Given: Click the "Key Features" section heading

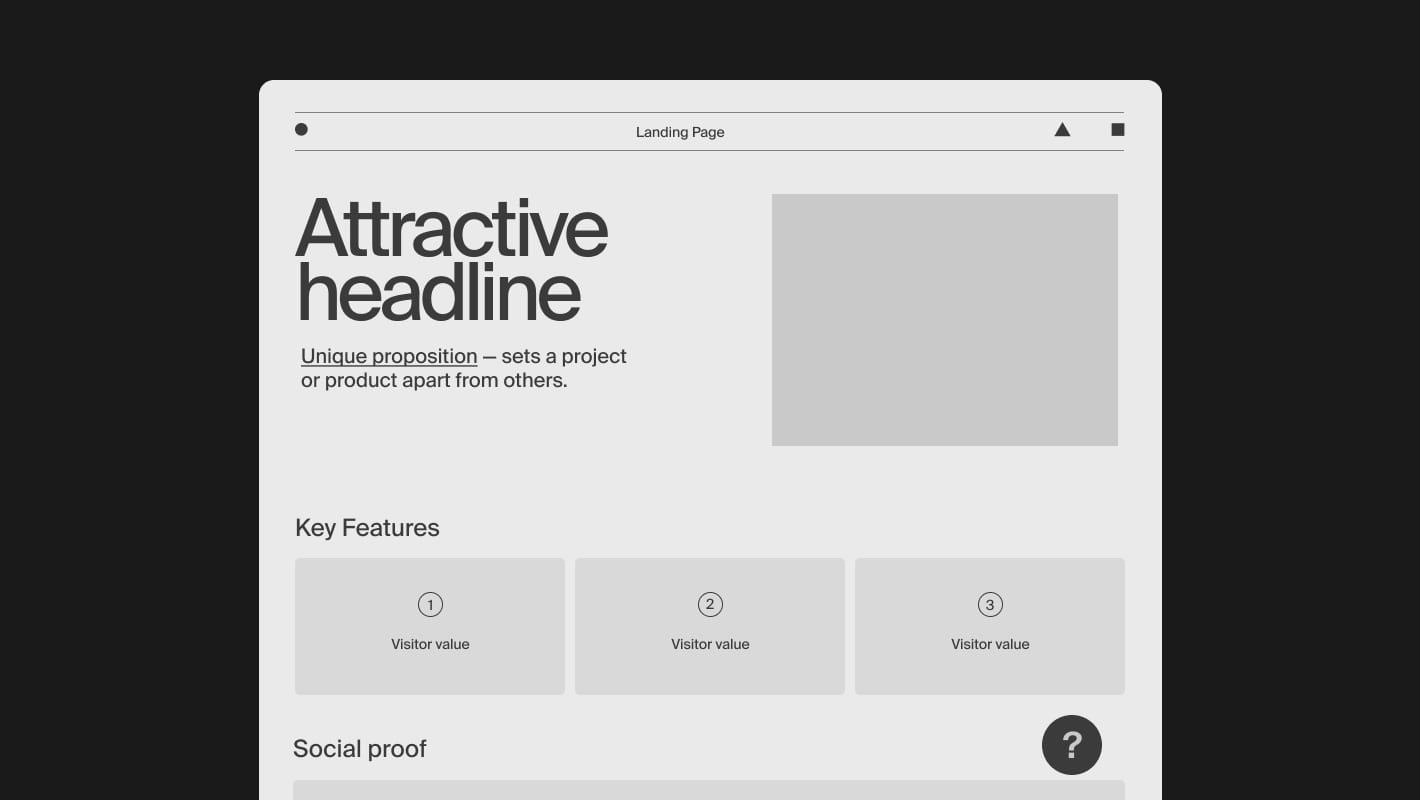Looking at the screenshot, I should click(x=367, y=528).
